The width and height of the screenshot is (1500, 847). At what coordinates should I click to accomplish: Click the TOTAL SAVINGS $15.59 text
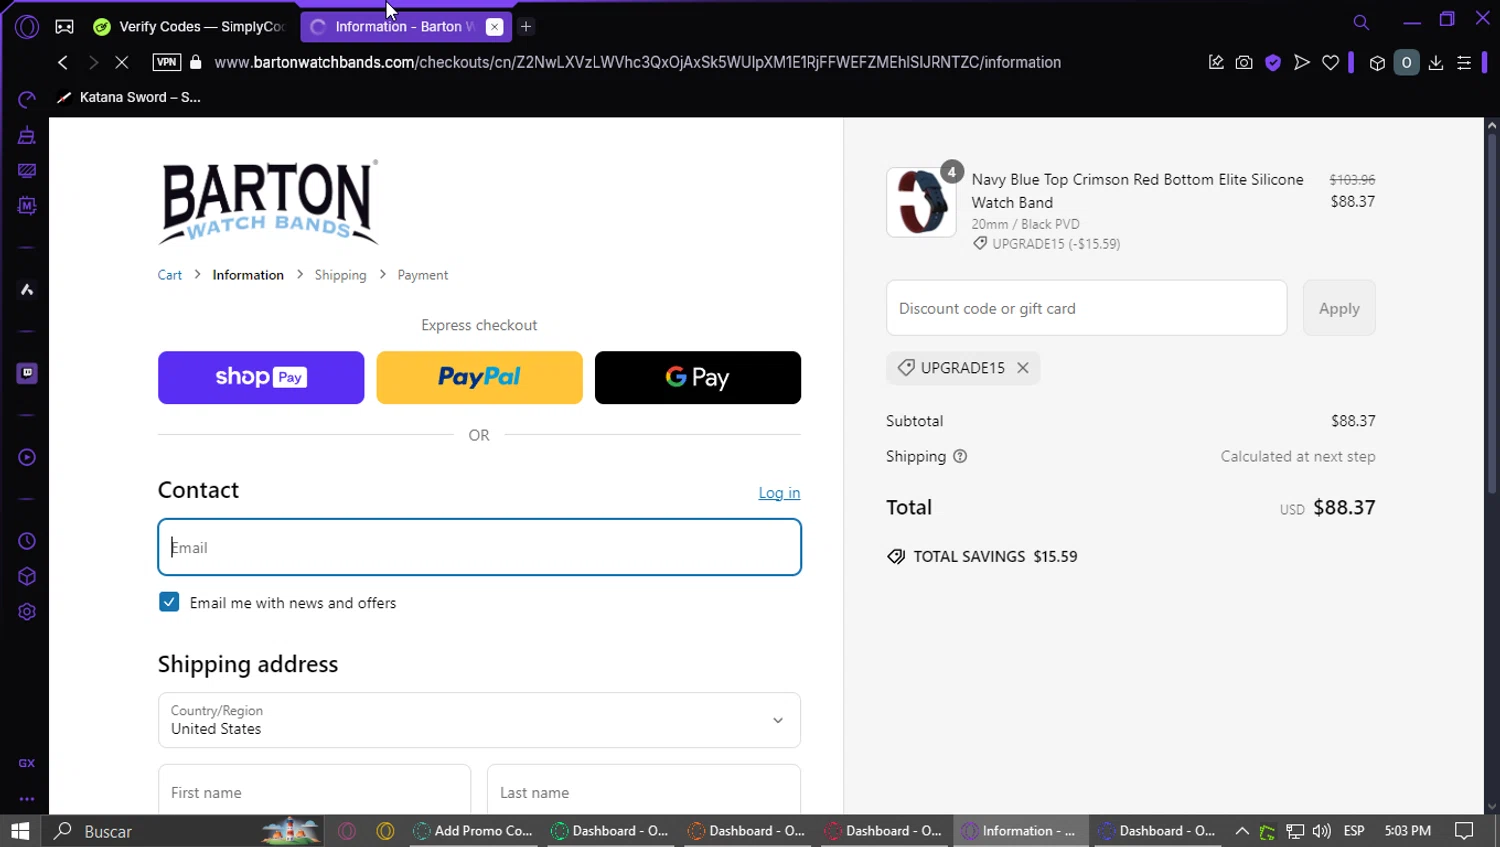[x=995, y=556]
